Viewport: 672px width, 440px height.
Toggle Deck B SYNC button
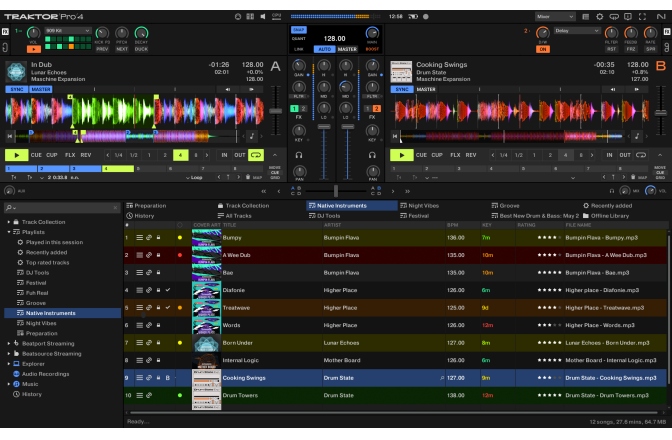point(402,90)
